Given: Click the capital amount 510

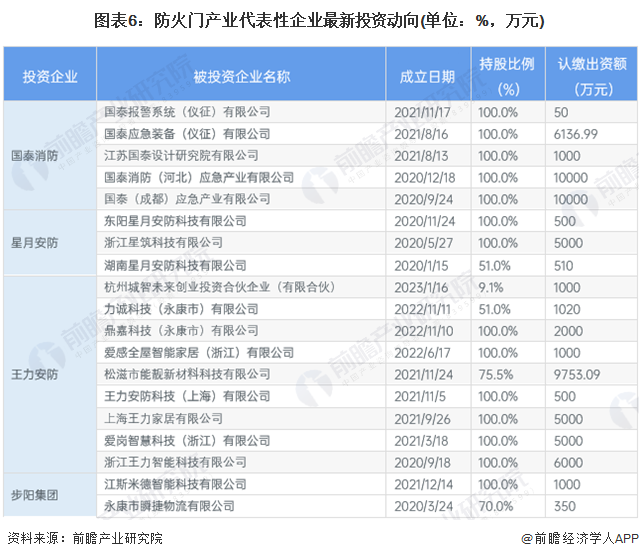Looking at the screenshot, I should coord(563,266).
